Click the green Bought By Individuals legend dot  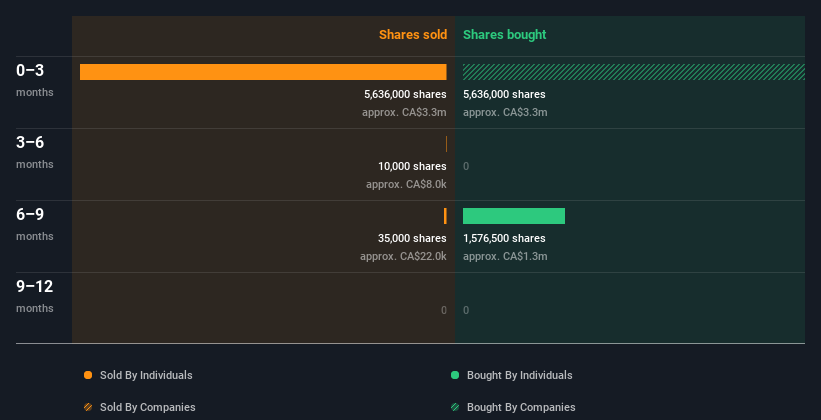point(455,375)
